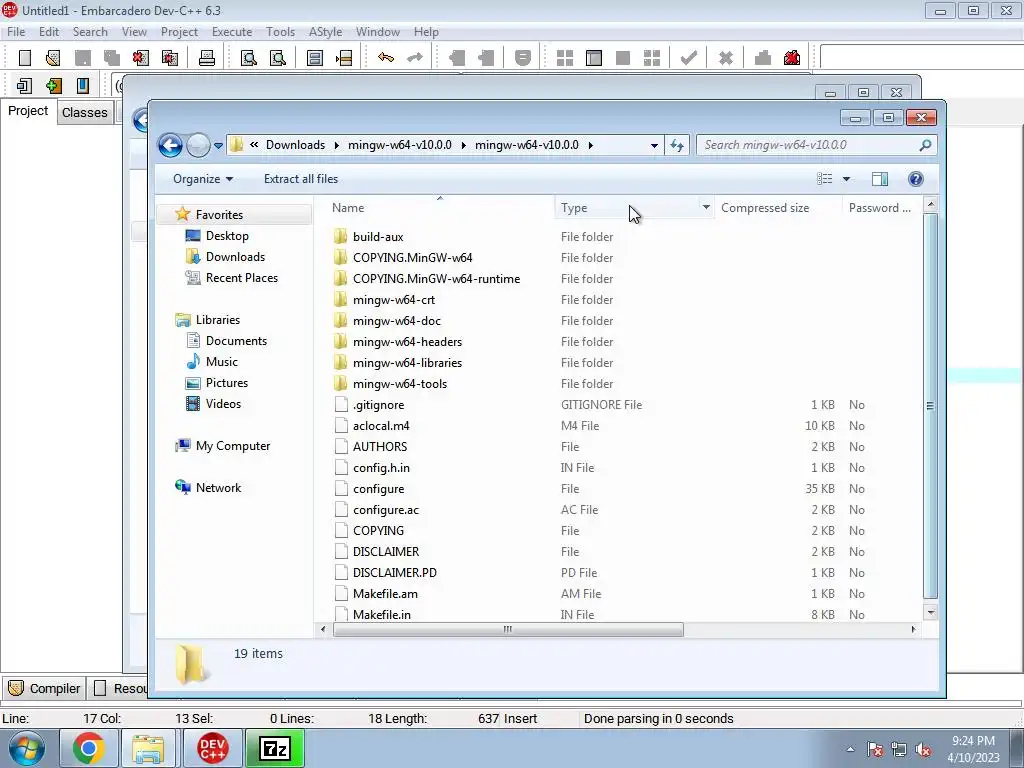The height and width of the screenshot is (768, 1024).
Task: Open the Organize dropdown
Action: click(x=202, y=179)
